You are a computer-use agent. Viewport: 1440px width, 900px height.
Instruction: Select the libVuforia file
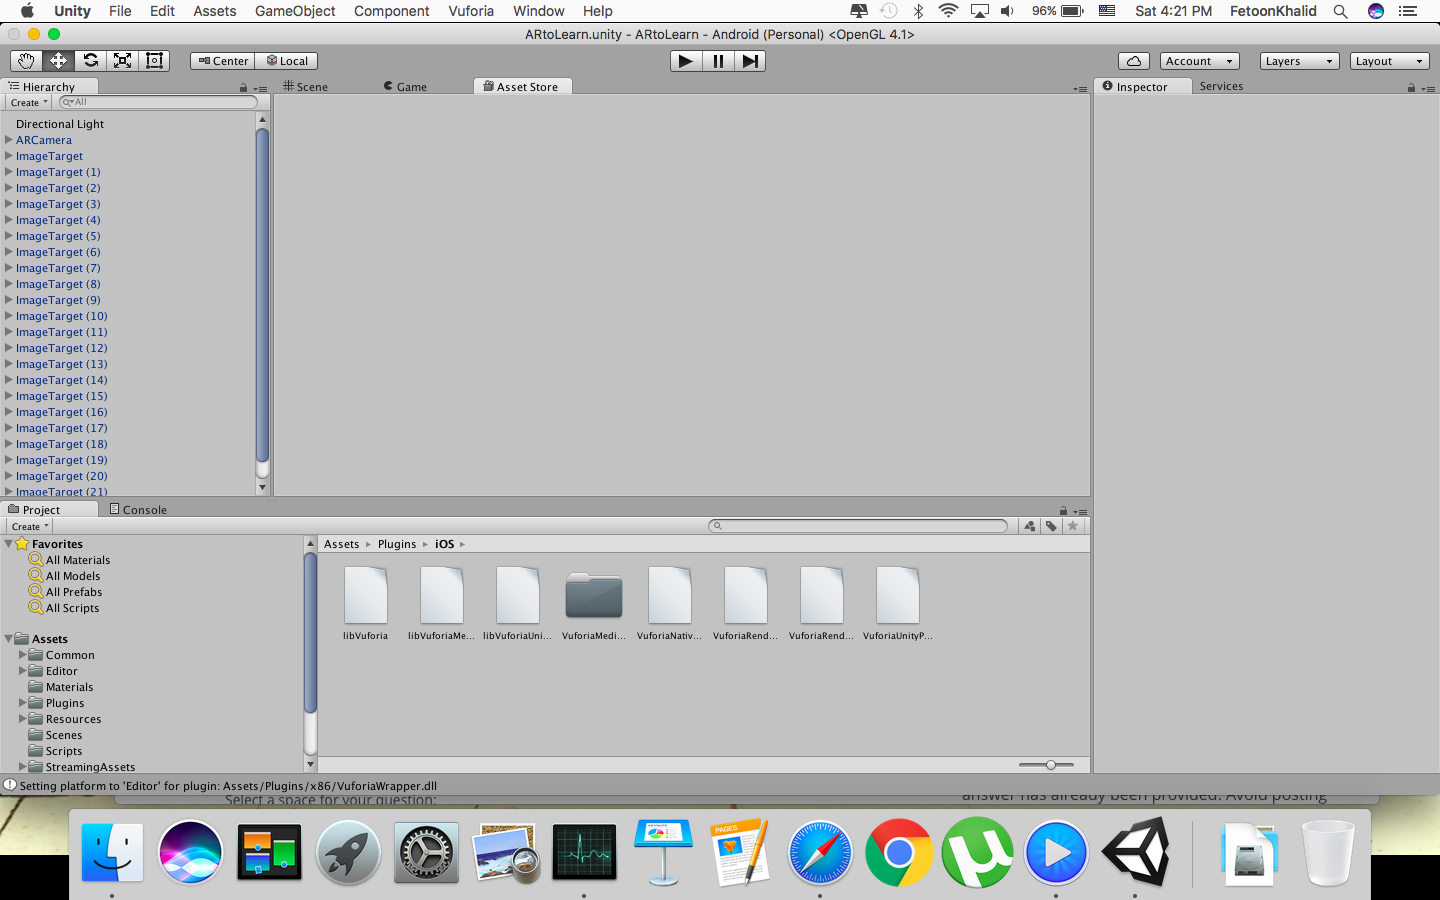coord(366,603)
